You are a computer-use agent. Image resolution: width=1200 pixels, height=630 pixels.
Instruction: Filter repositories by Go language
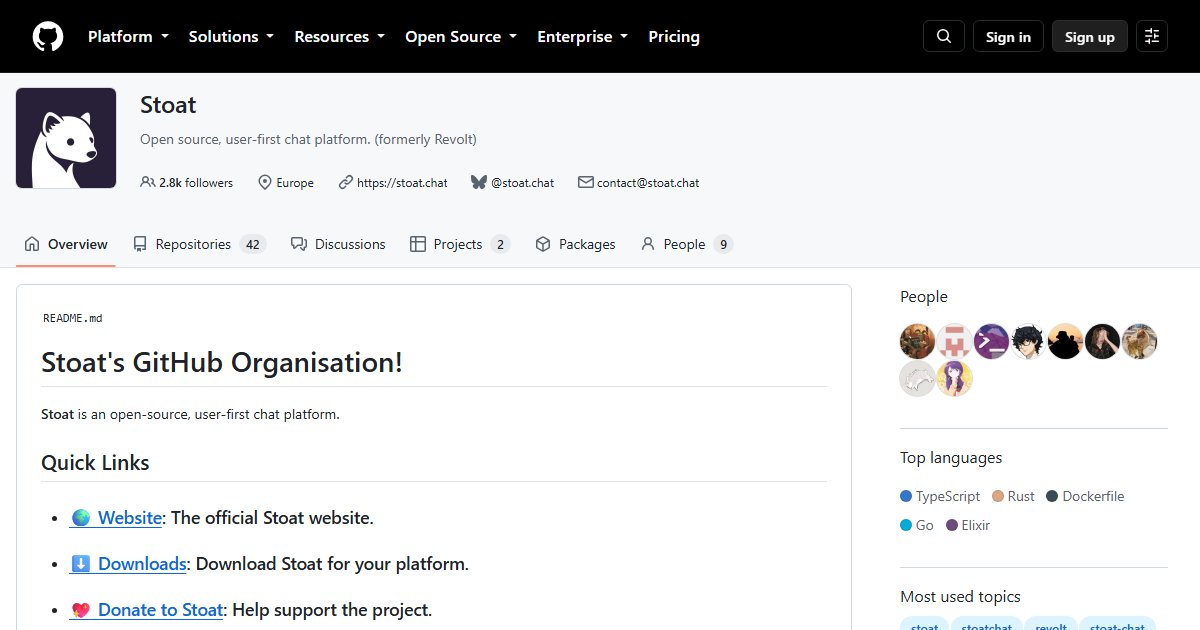click(x=917, y=525)
